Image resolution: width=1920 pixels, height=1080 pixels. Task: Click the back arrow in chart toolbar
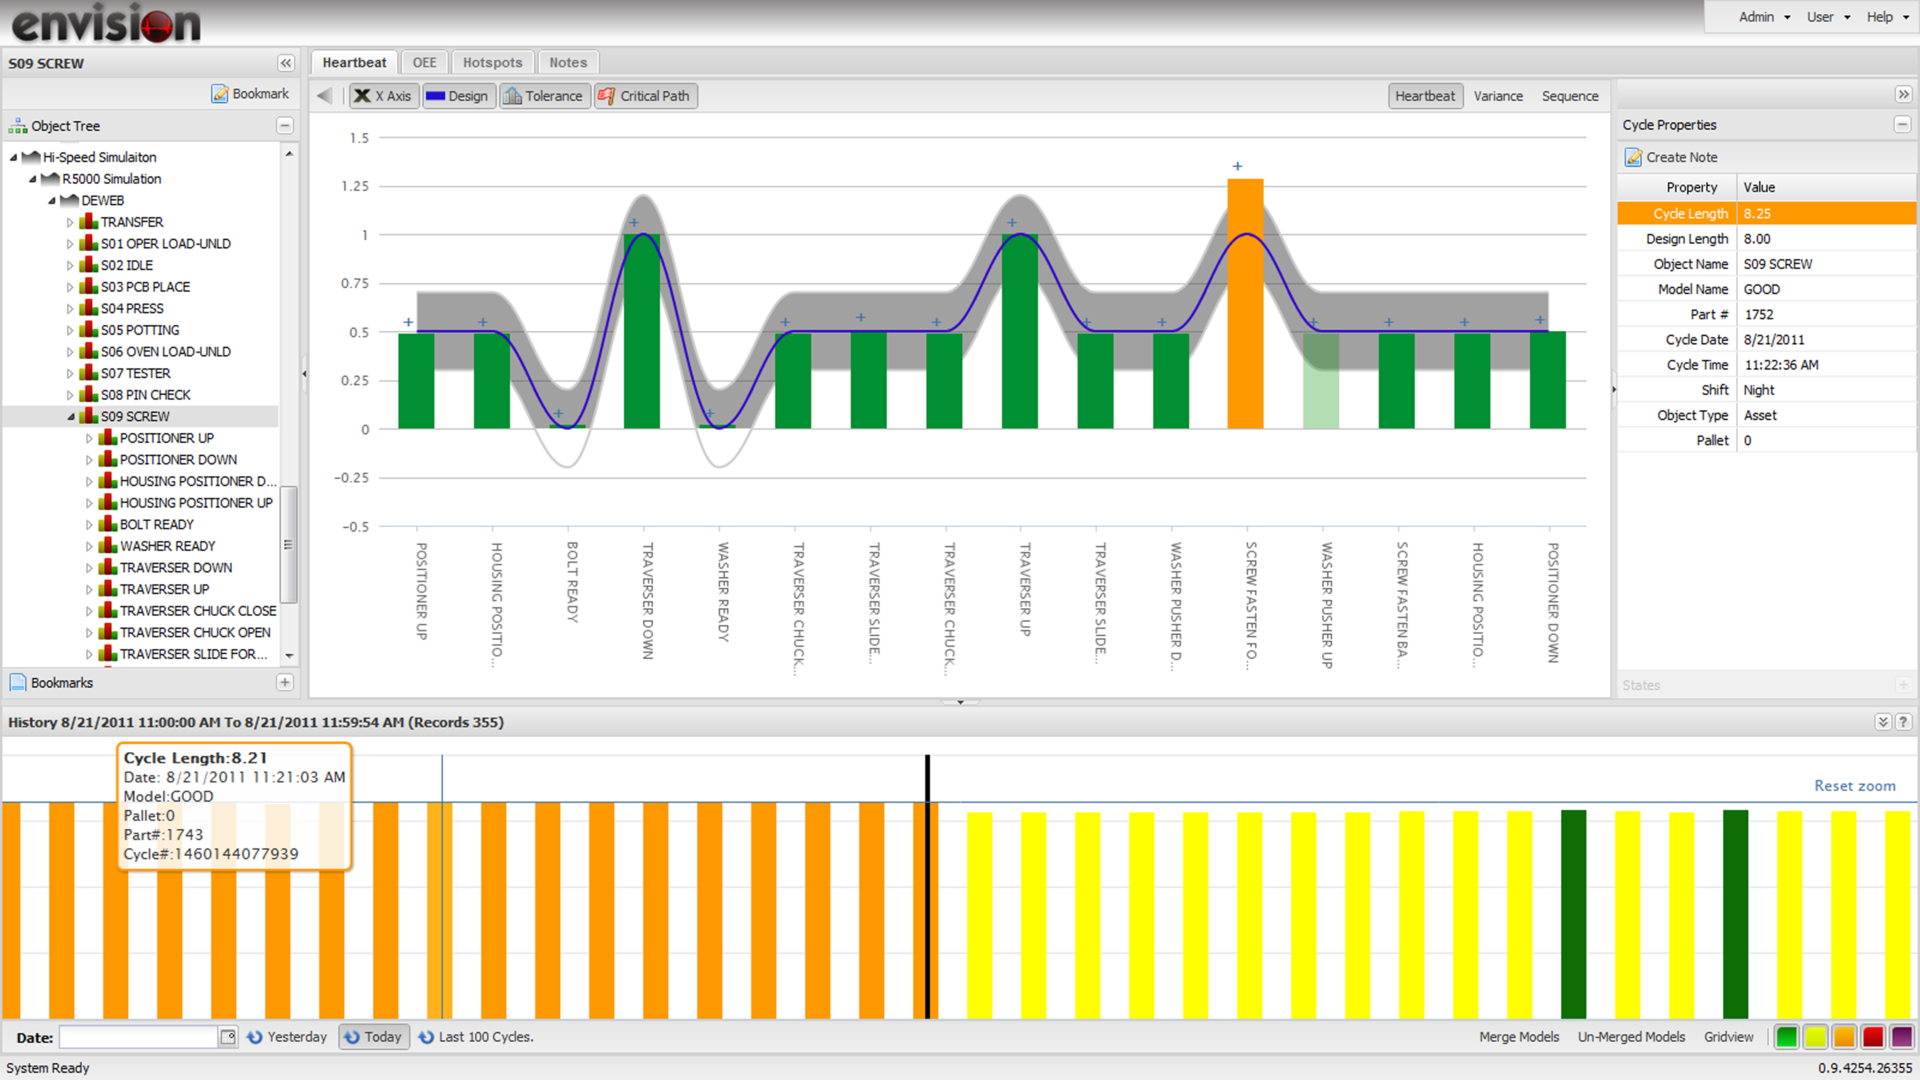pos(324,96)
